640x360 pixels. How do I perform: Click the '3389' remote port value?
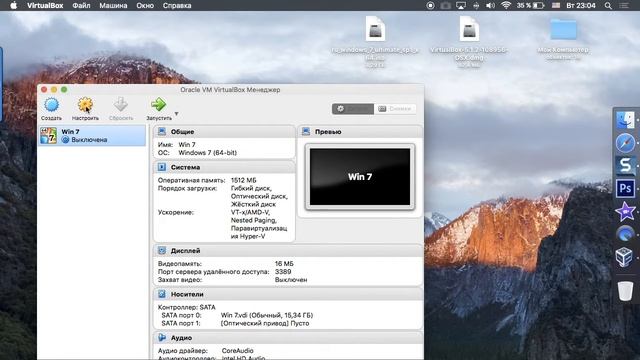(283, 271)
